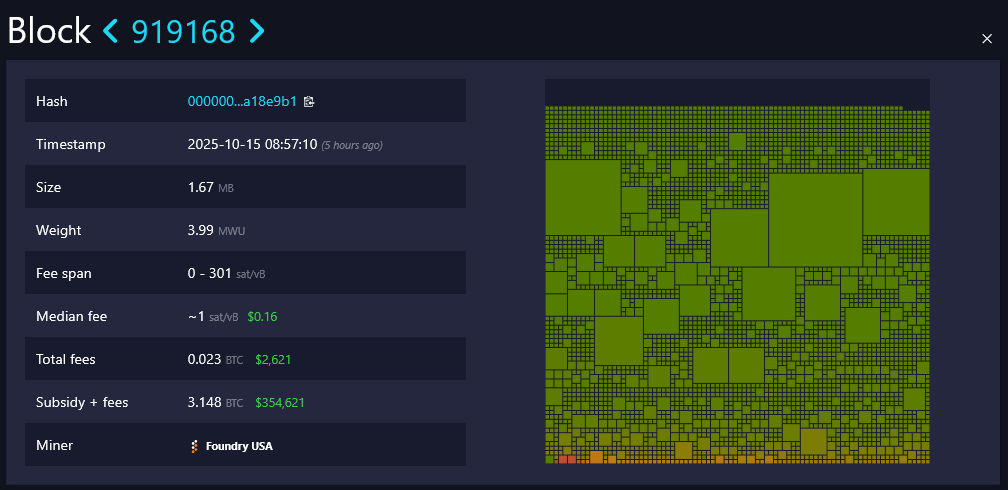
Task: Click the big transaction block at treemap left edge
Action: pyautogui.click(x=582, y=197)
